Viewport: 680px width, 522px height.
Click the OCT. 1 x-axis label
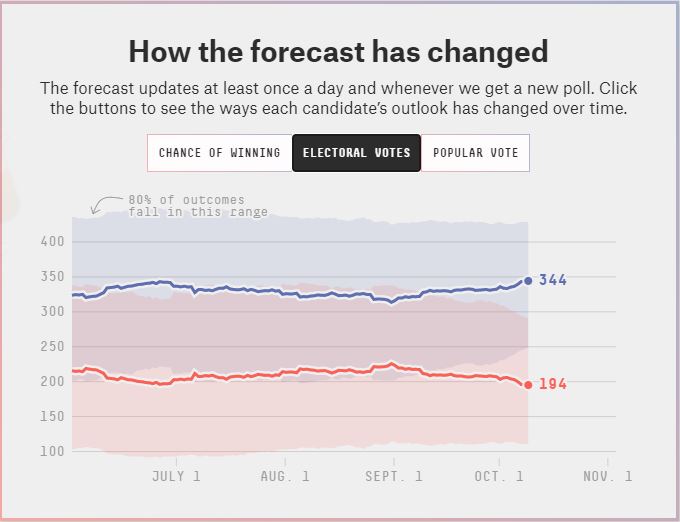pyautogui.click(x=499, y=476)
